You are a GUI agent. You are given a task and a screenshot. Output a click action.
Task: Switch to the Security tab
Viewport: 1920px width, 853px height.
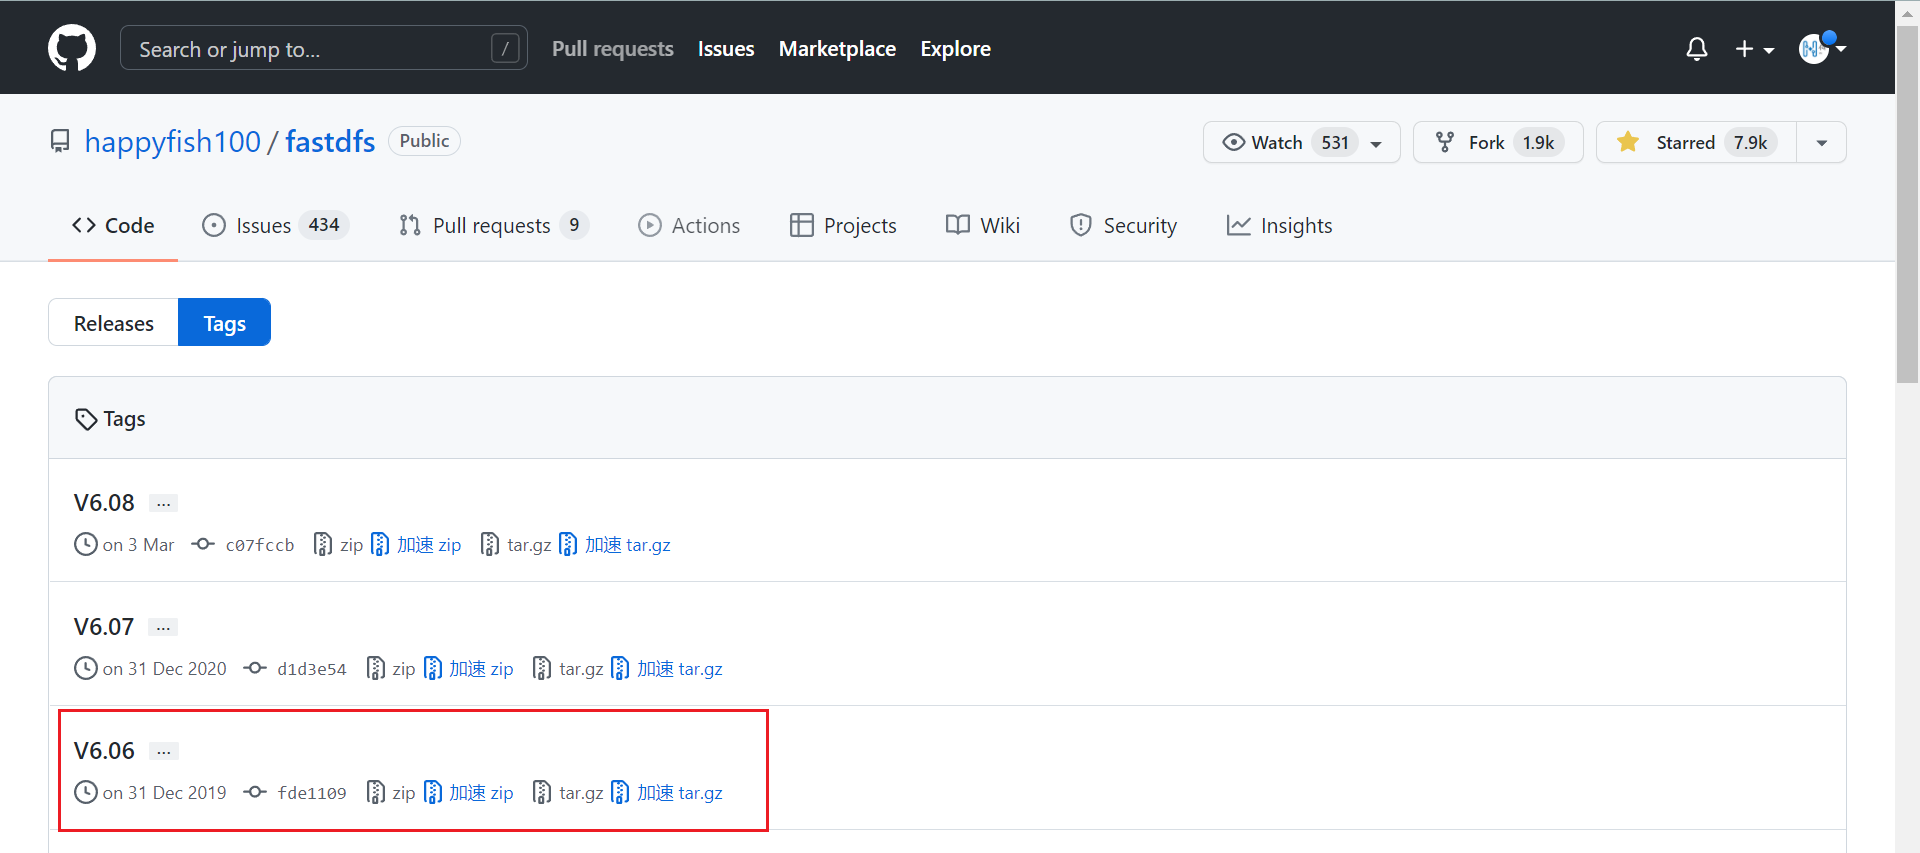(1123, 226)
